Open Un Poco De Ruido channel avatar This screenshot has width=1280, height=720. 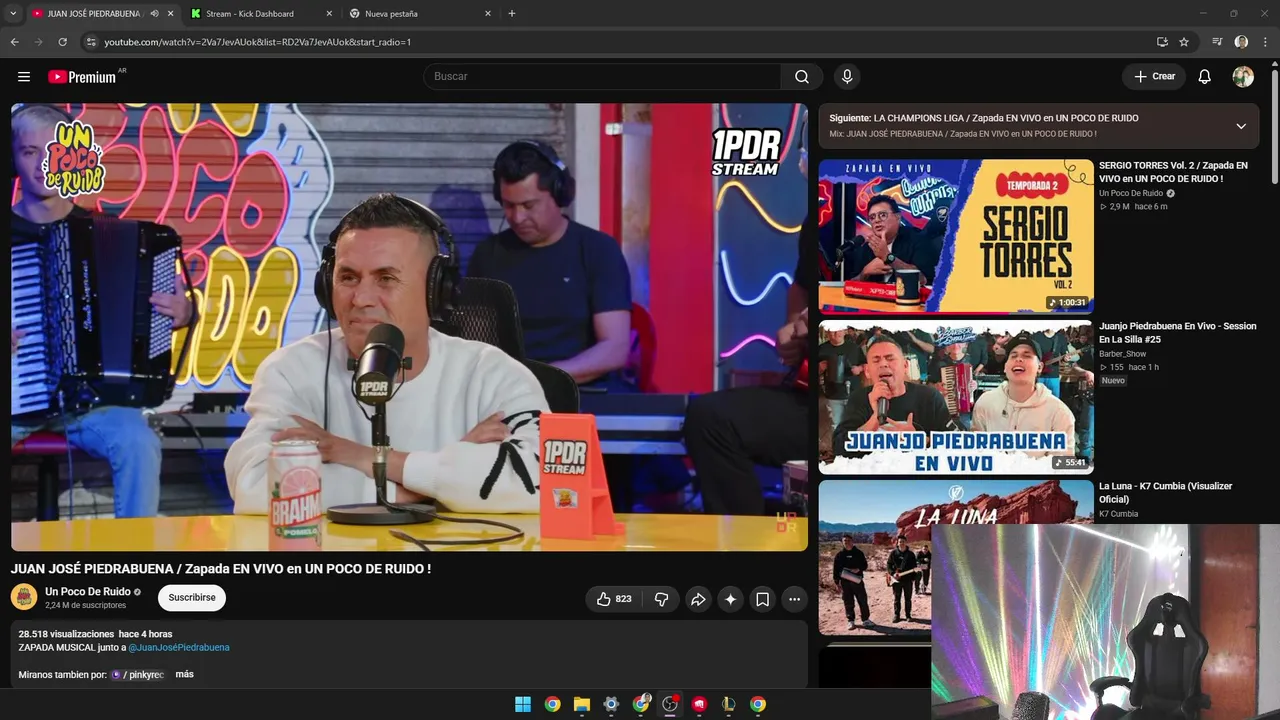click(x=24, y=598)
